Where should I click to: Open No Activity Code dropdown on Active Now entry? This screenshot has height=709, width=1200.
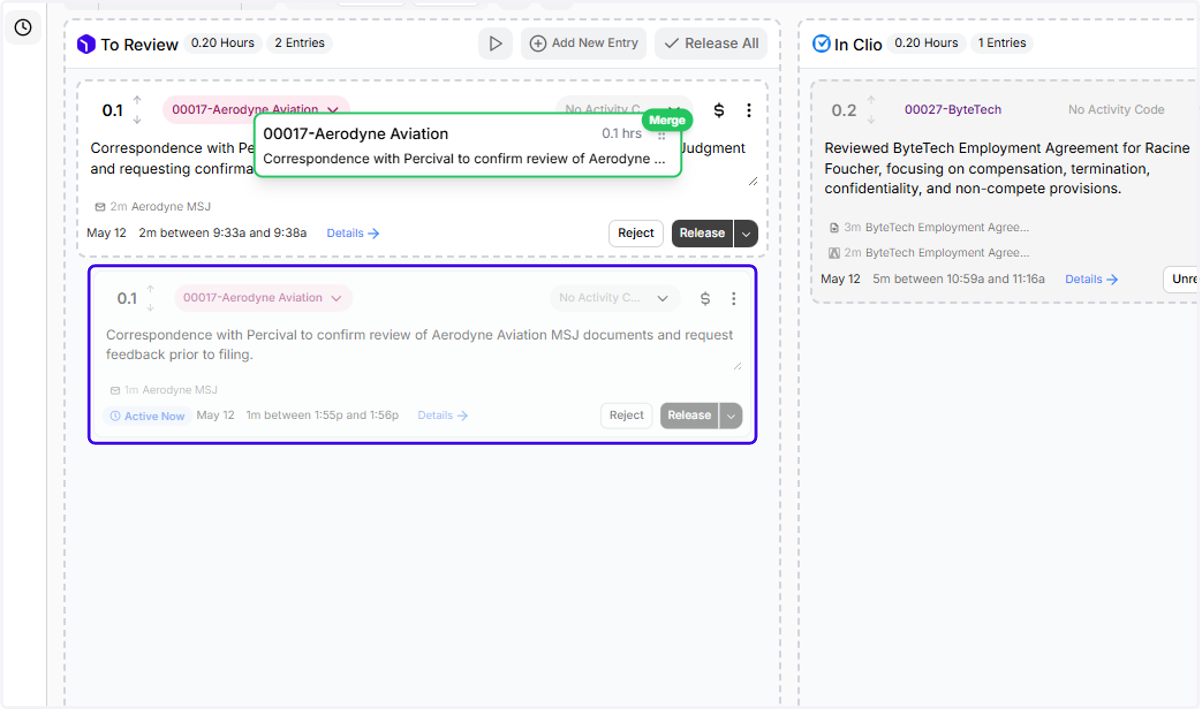[x=614, y=298]
